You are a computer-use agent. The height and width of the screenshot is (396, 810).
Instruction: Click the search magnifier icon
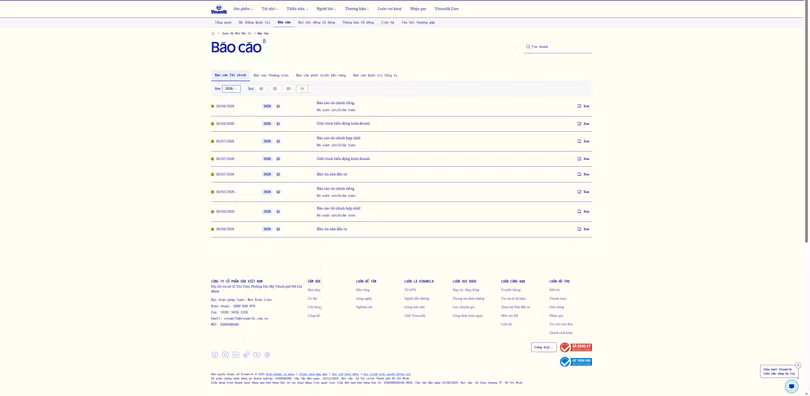pyautogui.click(x=527, y=46)
